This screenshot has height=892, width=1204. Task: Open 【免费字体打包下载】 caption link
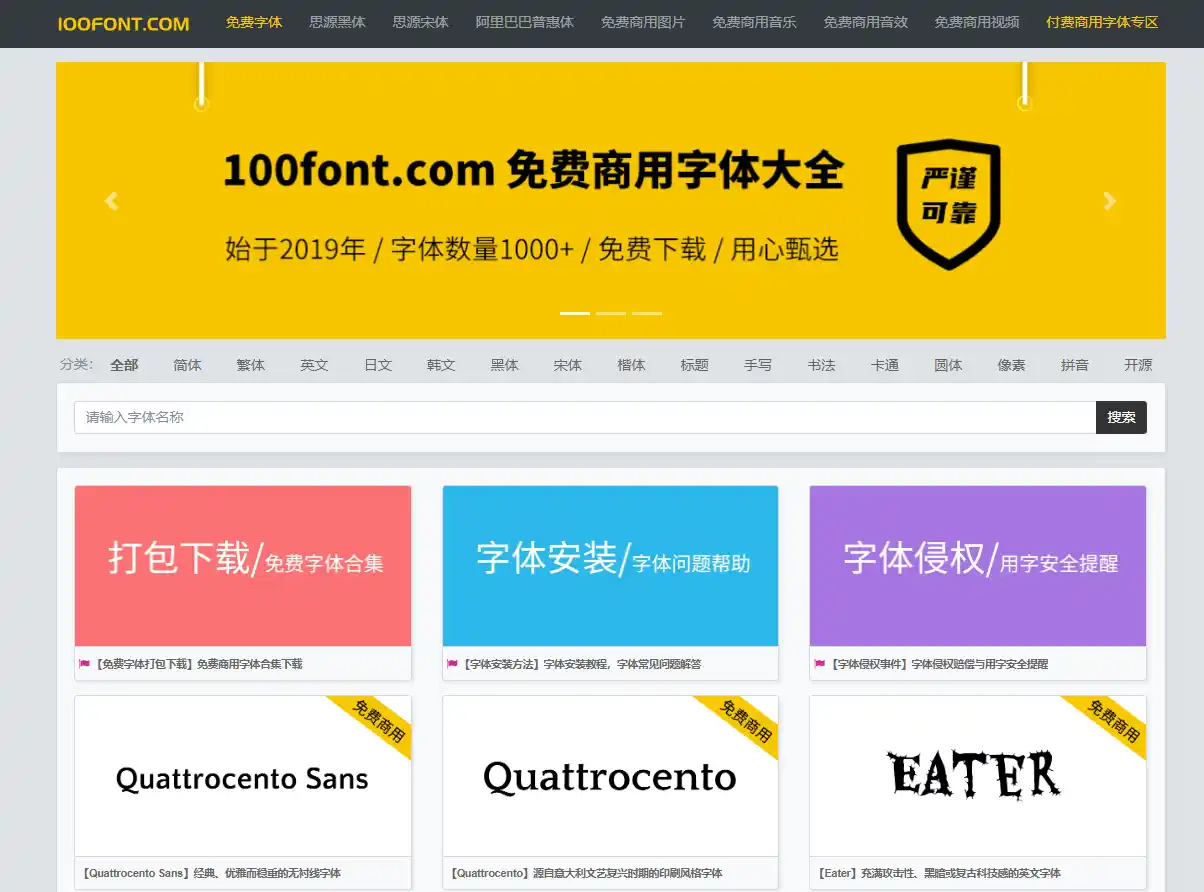coord(198,664)
